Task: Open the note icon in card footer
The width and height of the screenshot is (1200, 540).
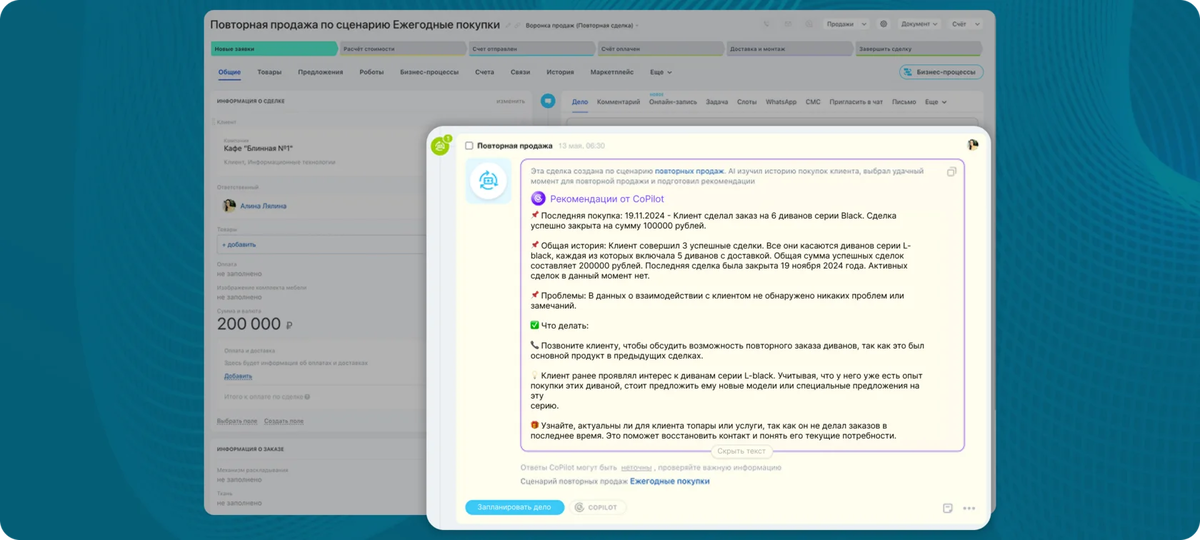Action: 948,508
